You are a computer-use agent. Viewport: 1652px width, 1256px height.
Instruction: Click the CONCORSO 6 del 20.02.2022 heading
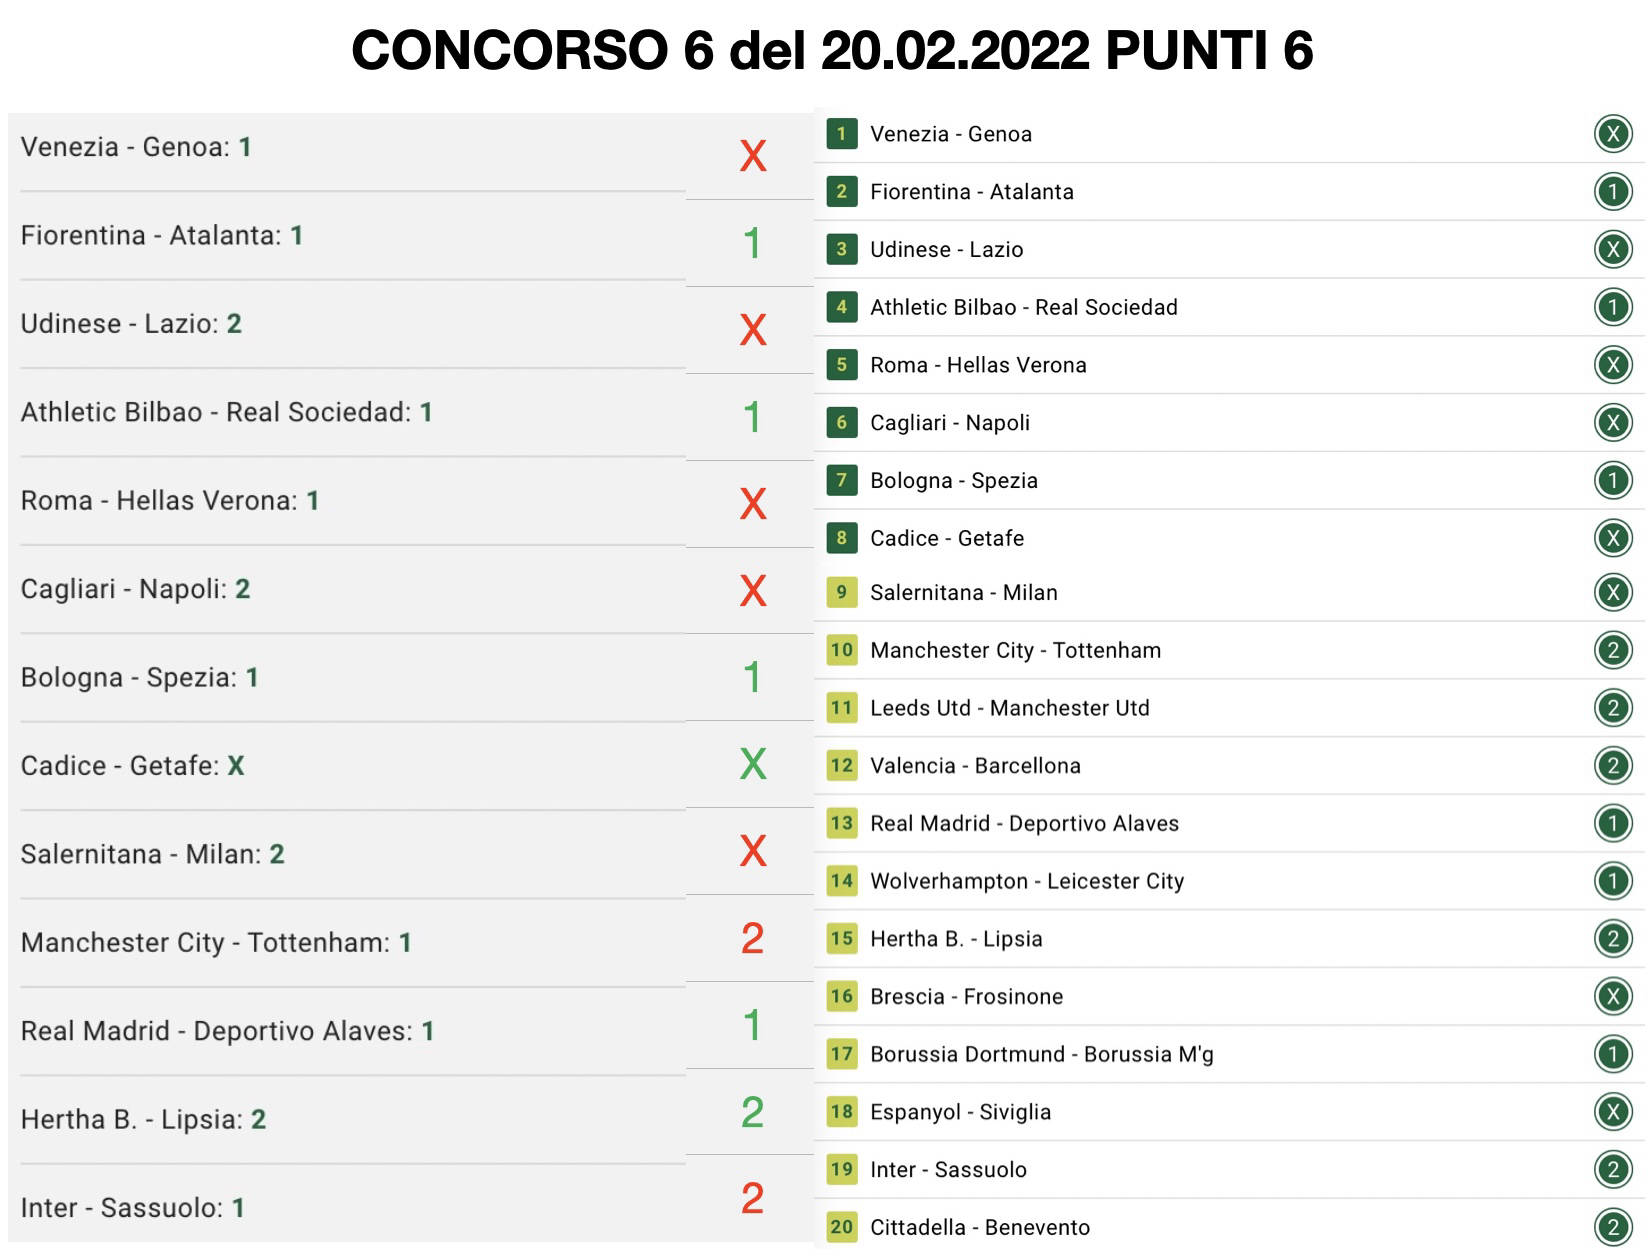pyautogui.click(x=832, y=50)
